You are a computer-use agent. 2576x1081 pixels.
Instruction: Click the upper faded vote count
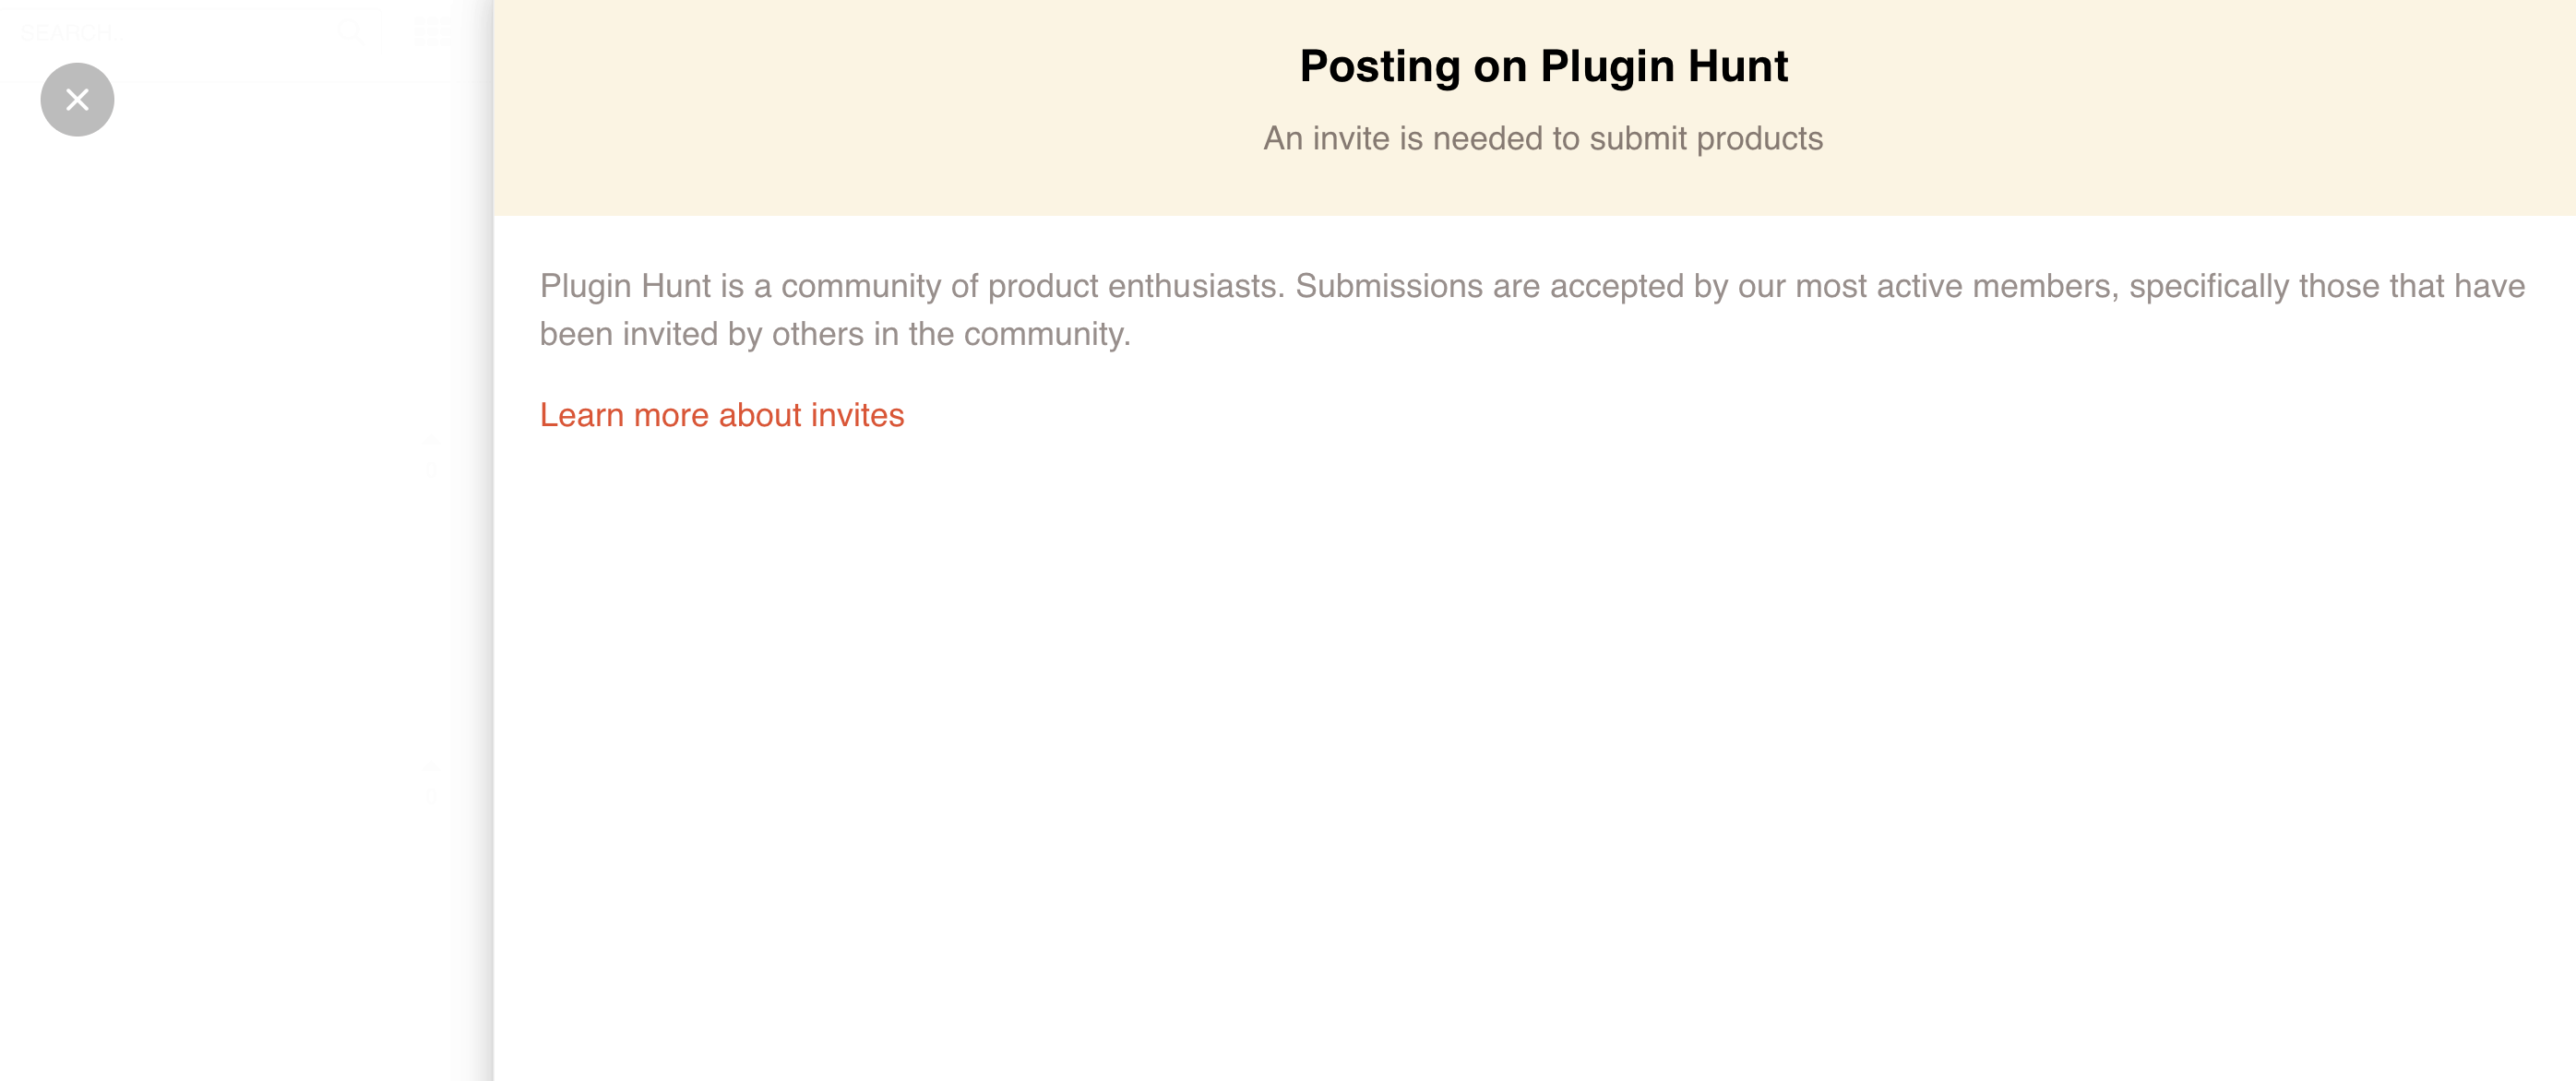click(x=431, y=471)
